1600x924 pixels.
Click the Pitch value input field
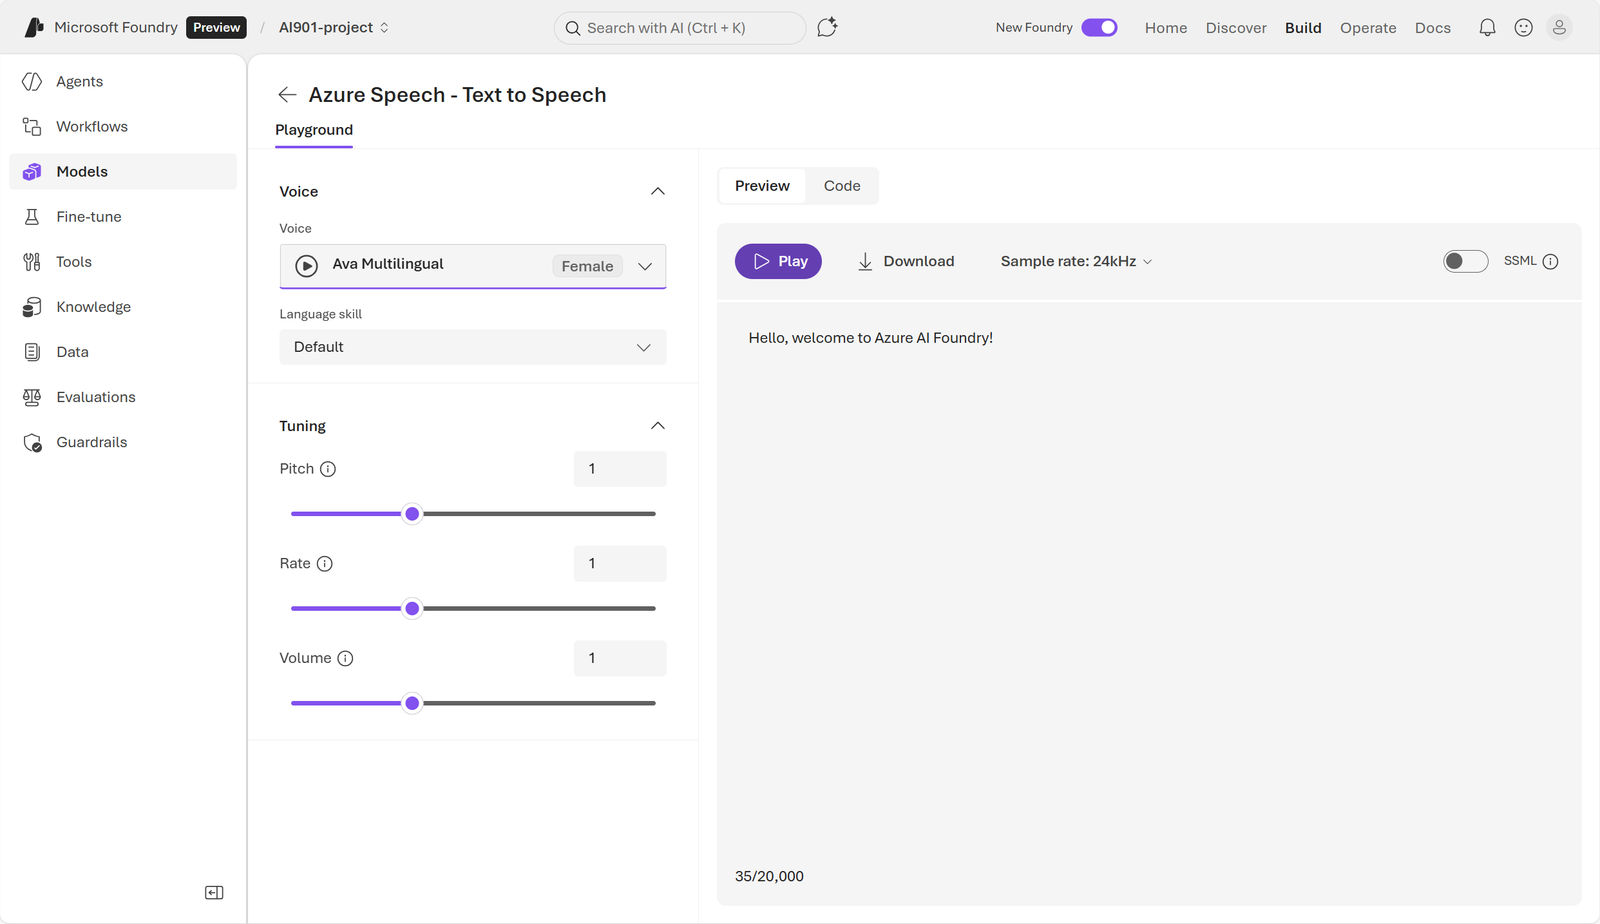[620, 469]
